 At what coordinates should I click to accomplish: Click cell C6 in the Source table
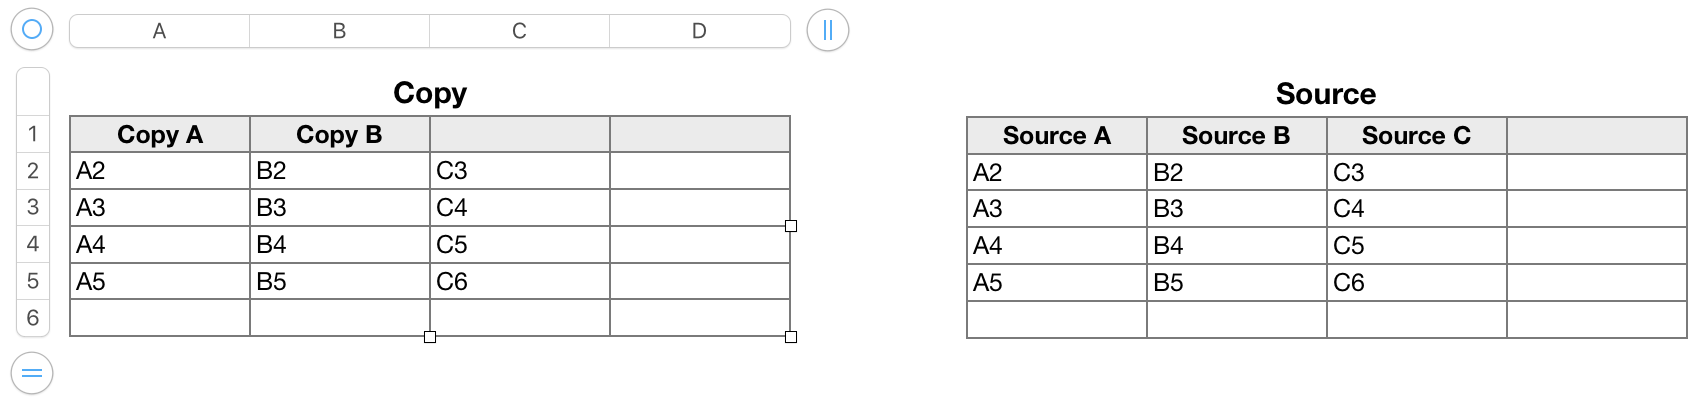pyautogui.click(x=1416, y=283)
